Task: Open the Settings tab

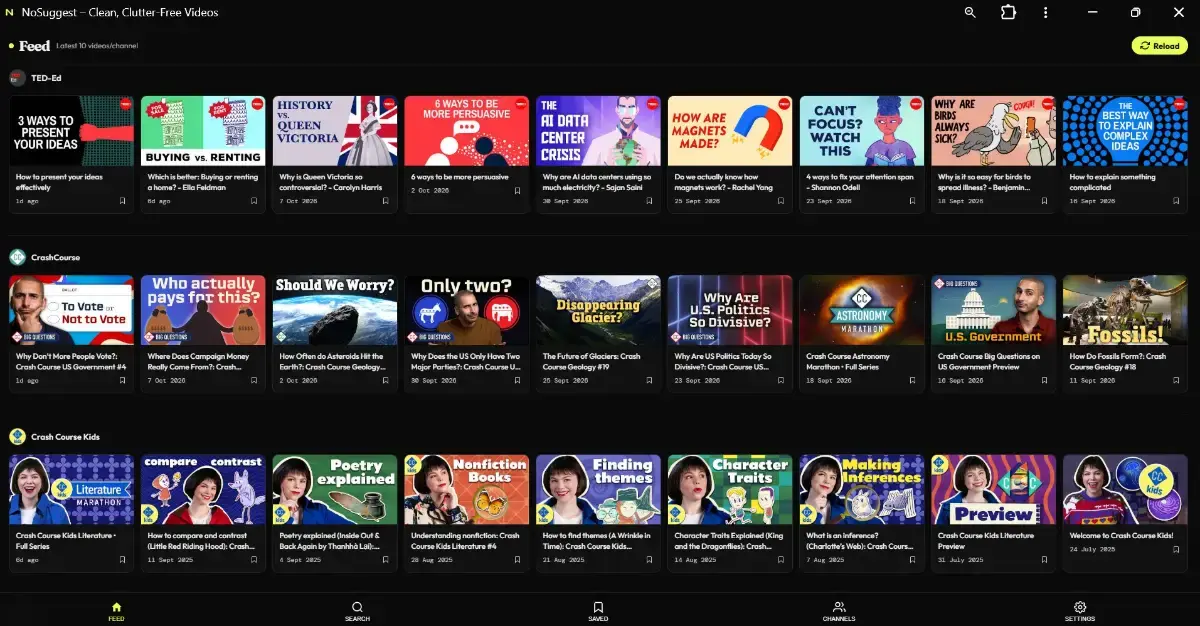Action: coord(1080,611)
